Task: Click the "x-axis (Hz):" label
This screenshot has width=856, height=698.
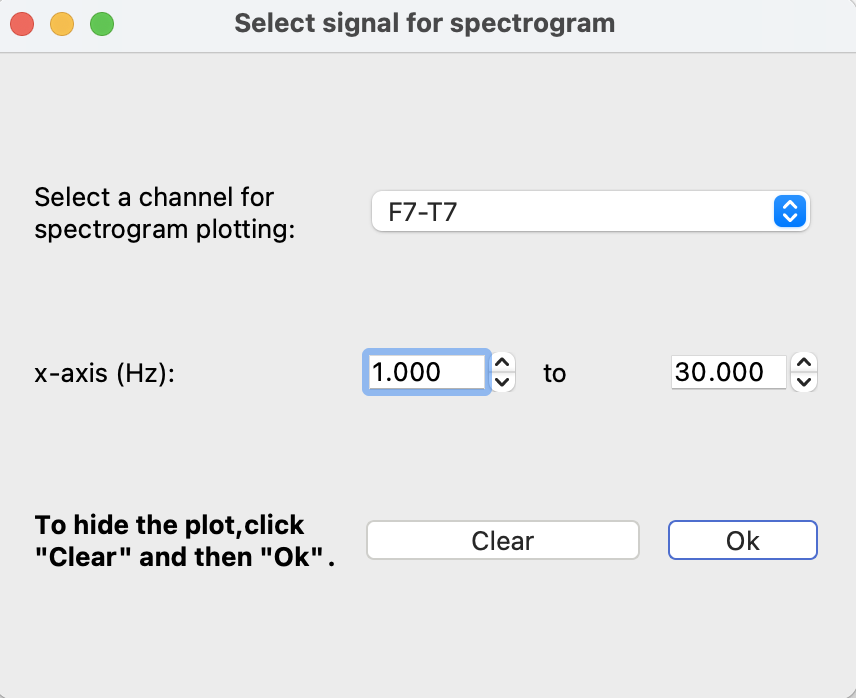Action: [105, 373]
